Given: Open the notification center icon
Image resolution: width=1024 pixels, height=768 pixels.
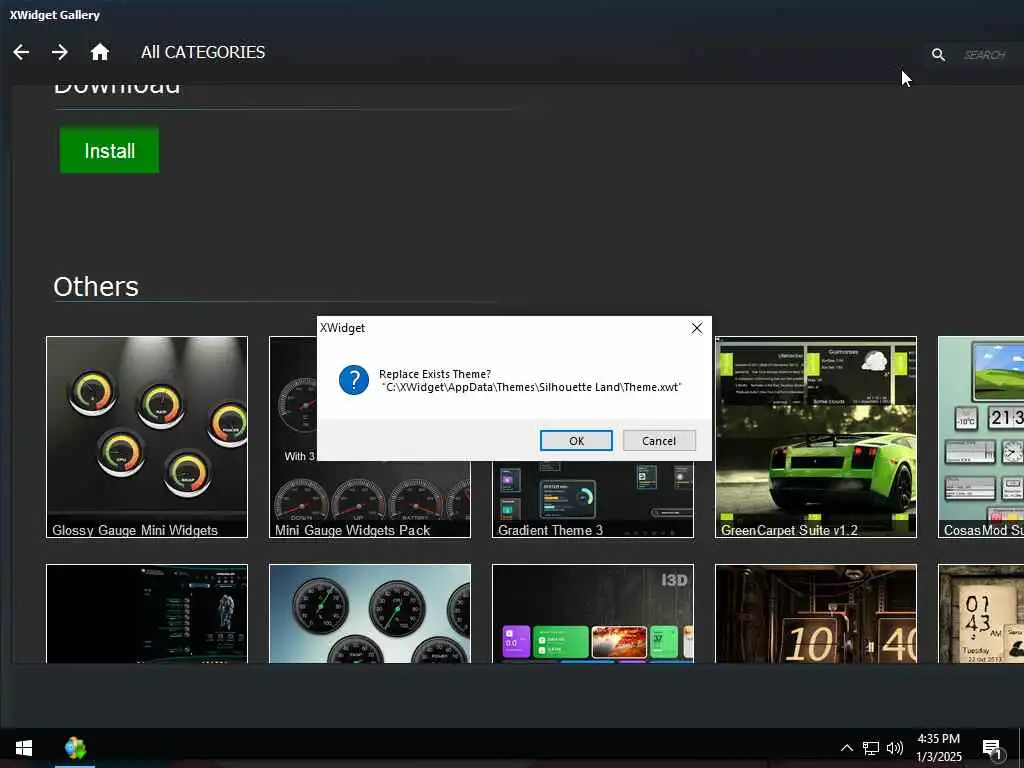Looking at the screenshot, I should coord(992,748).
